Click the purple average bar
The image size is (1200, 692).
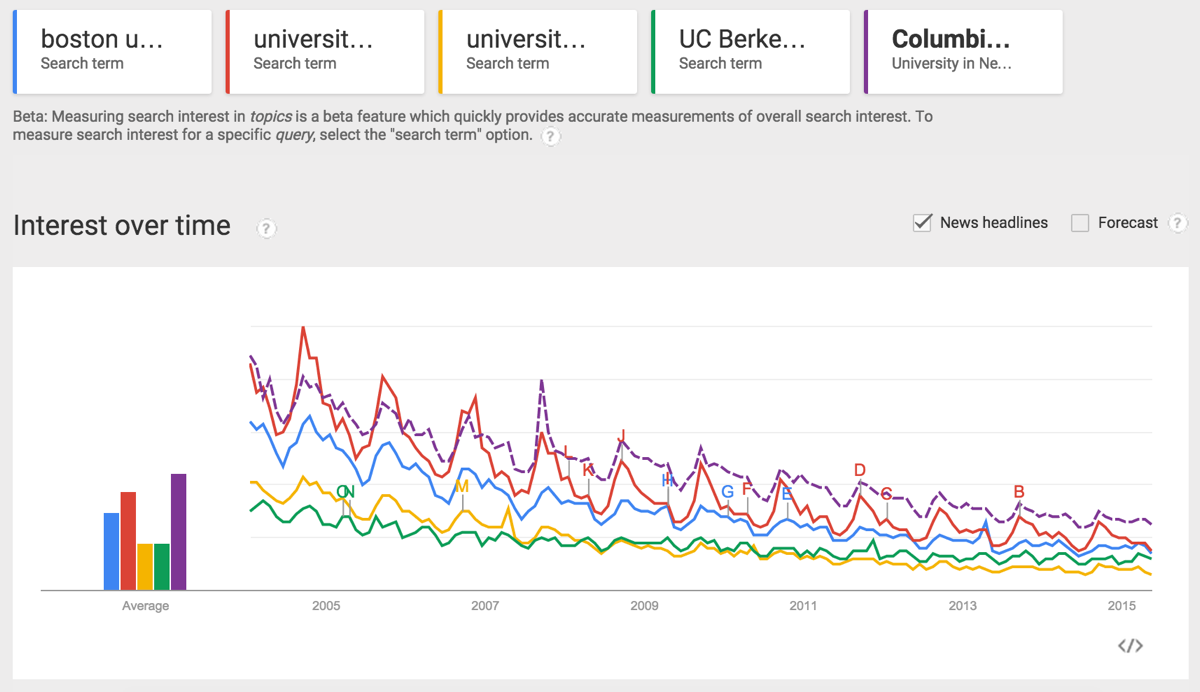click(x=178, y=532)
